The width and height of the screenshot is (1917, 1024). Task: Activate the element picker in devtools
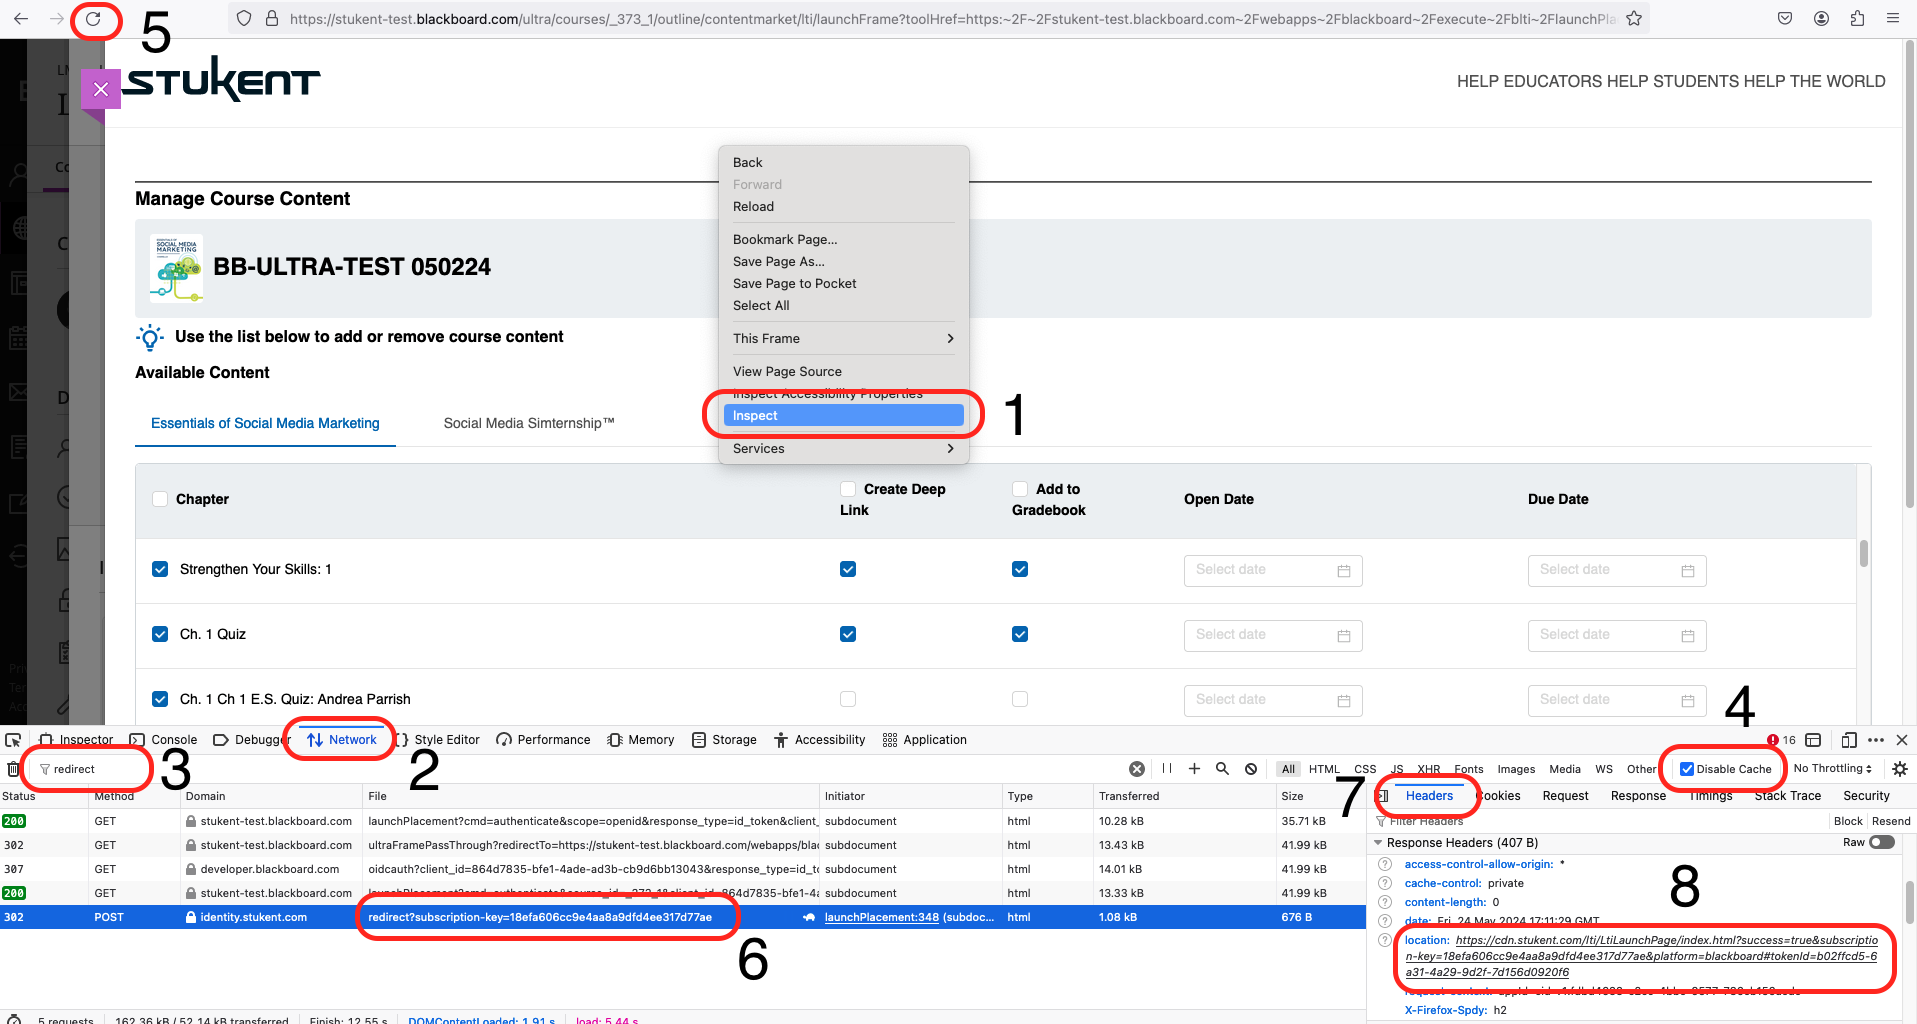pyautogui.click(x=13, y=740)
